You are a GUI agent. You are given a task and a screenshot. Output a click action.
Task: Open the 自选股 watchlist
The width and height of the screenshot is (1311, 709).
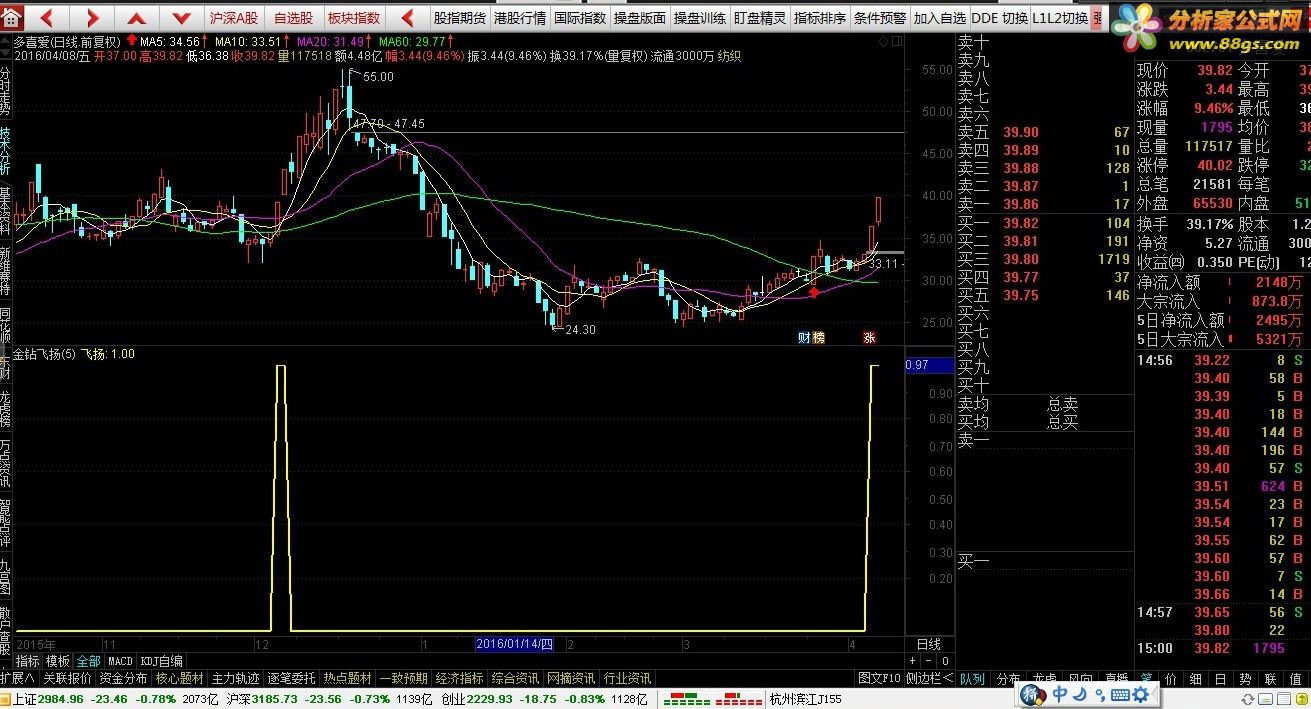(292, 18)
